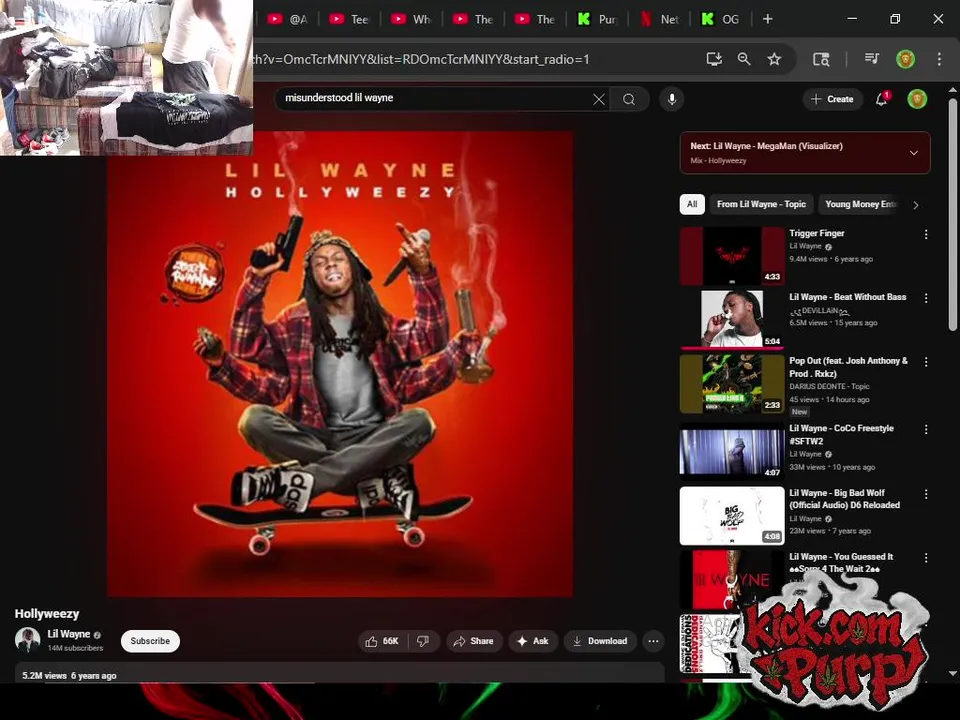Open the browser side panel search icon

[x=820, y=59]
